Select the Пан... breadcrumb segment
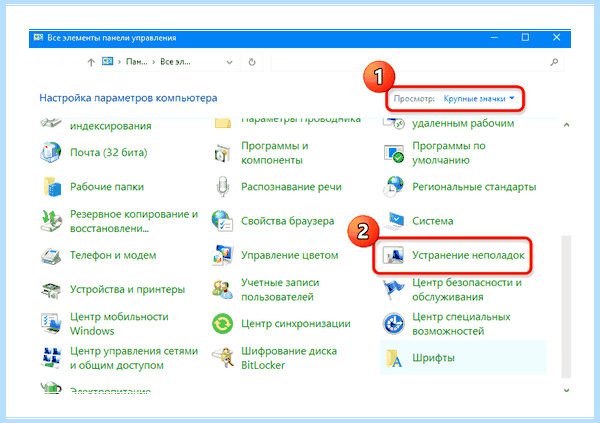This screenshot has width=600, height=423. 137,62
